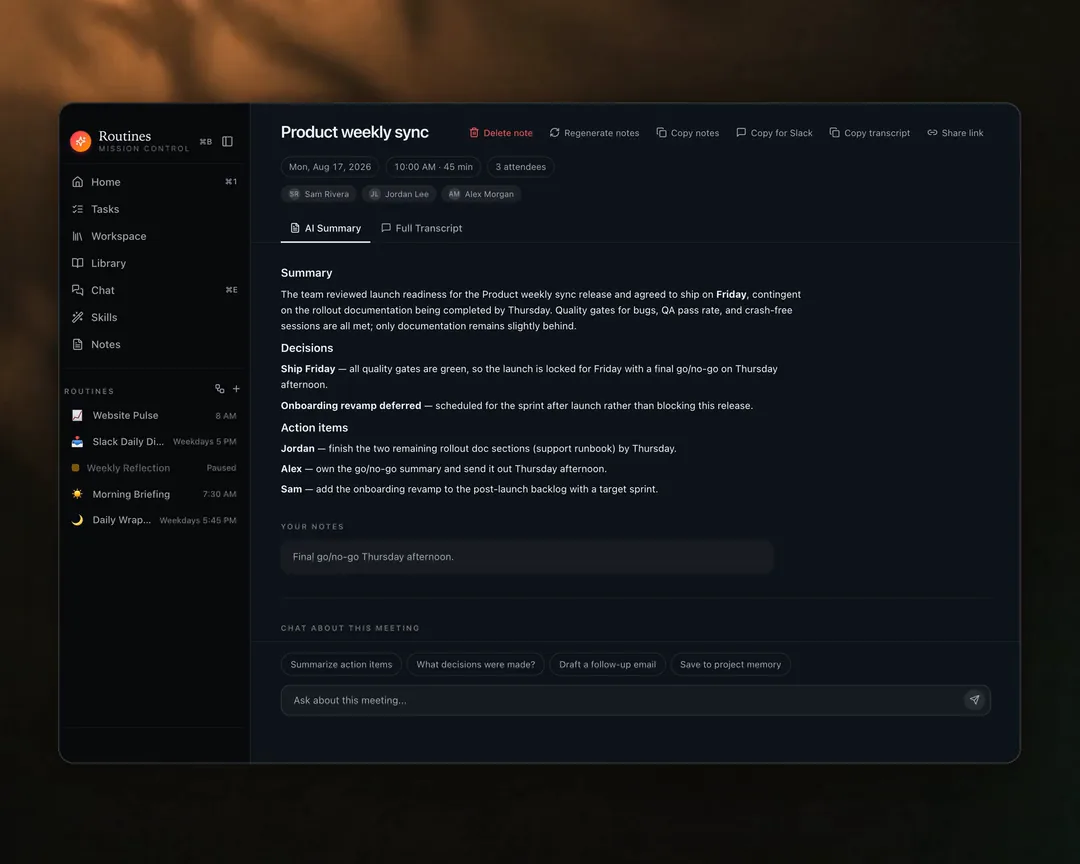Open the Morning Briefing routine

pyautogui.click(x=154, y=494)
